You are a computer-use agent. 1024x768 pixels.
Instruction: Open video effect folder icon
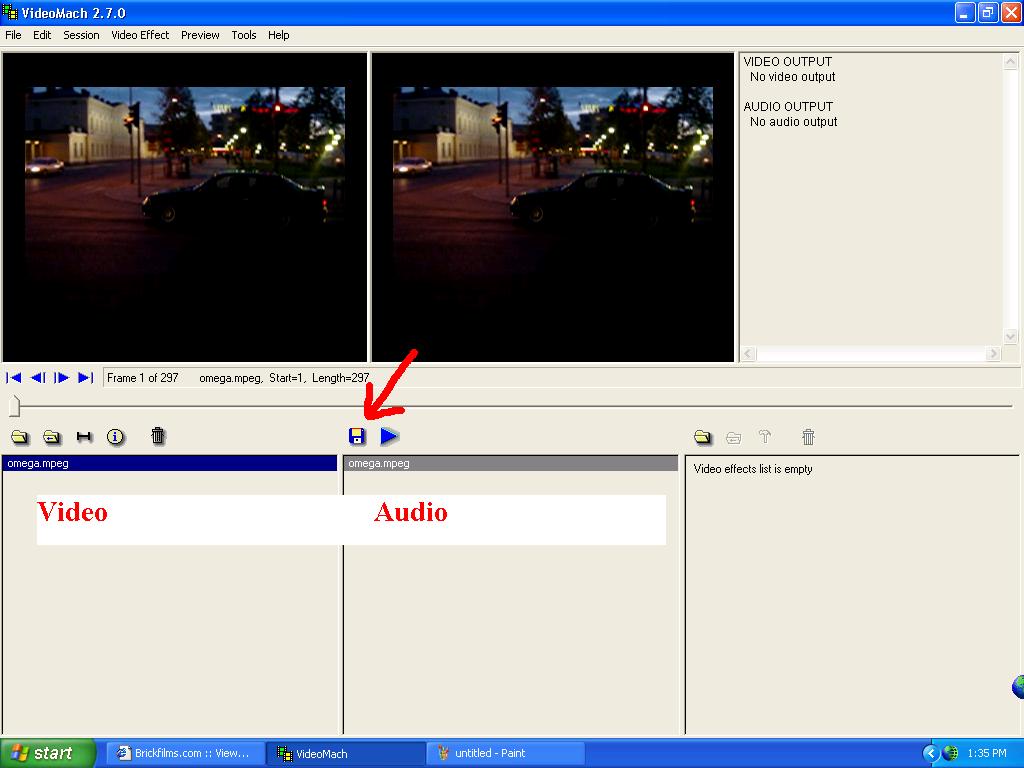[x=703, y=437]
